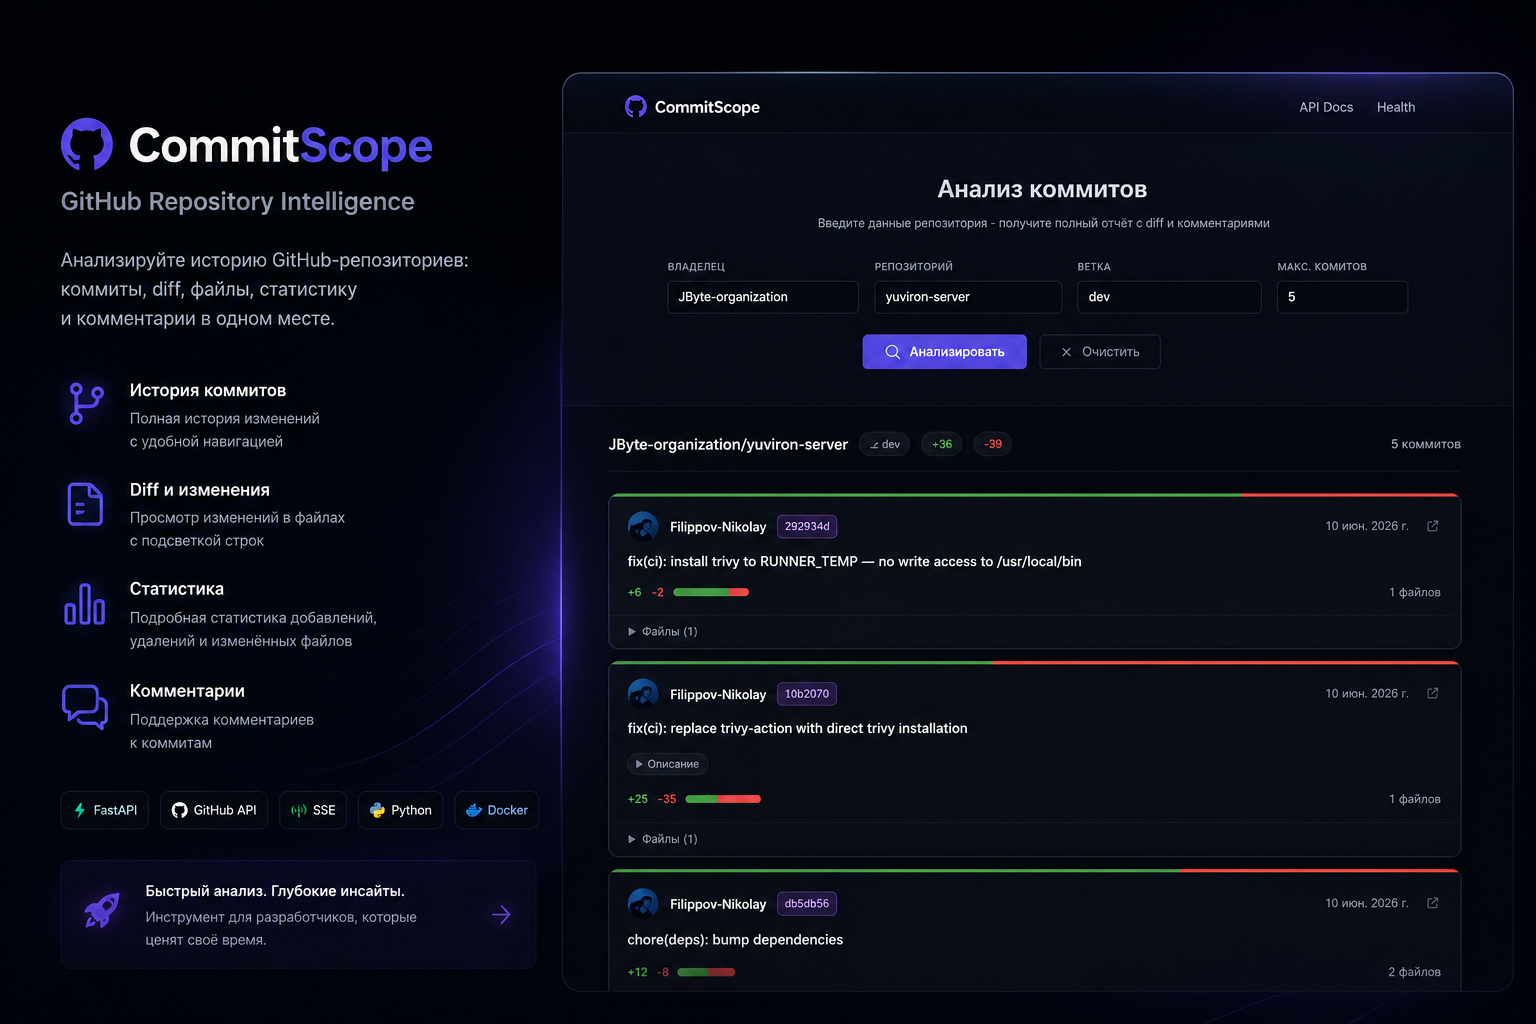Click the Макс. комитов number field

(1342, 297)
